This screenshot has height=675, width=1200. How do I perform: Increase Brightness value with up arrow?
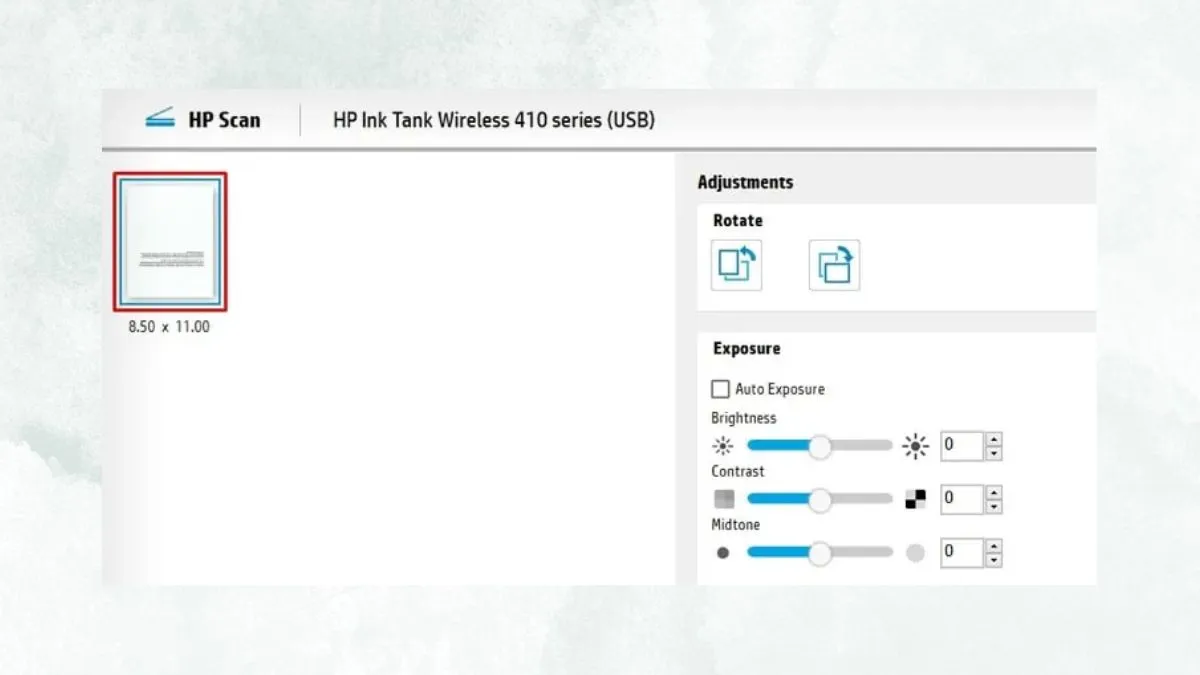point(993,439)
